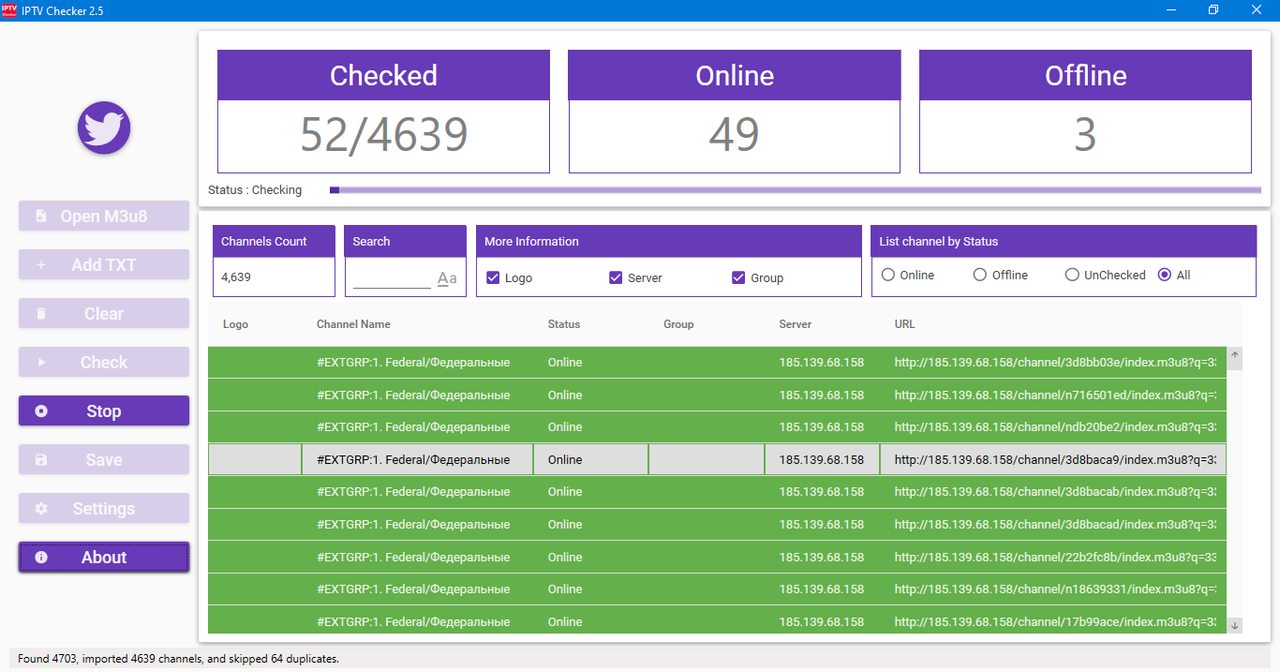This screenshot has height=672, width=1280.
Task: Click the Channels Count value 4,639
Action: click(x=236, y=277)
